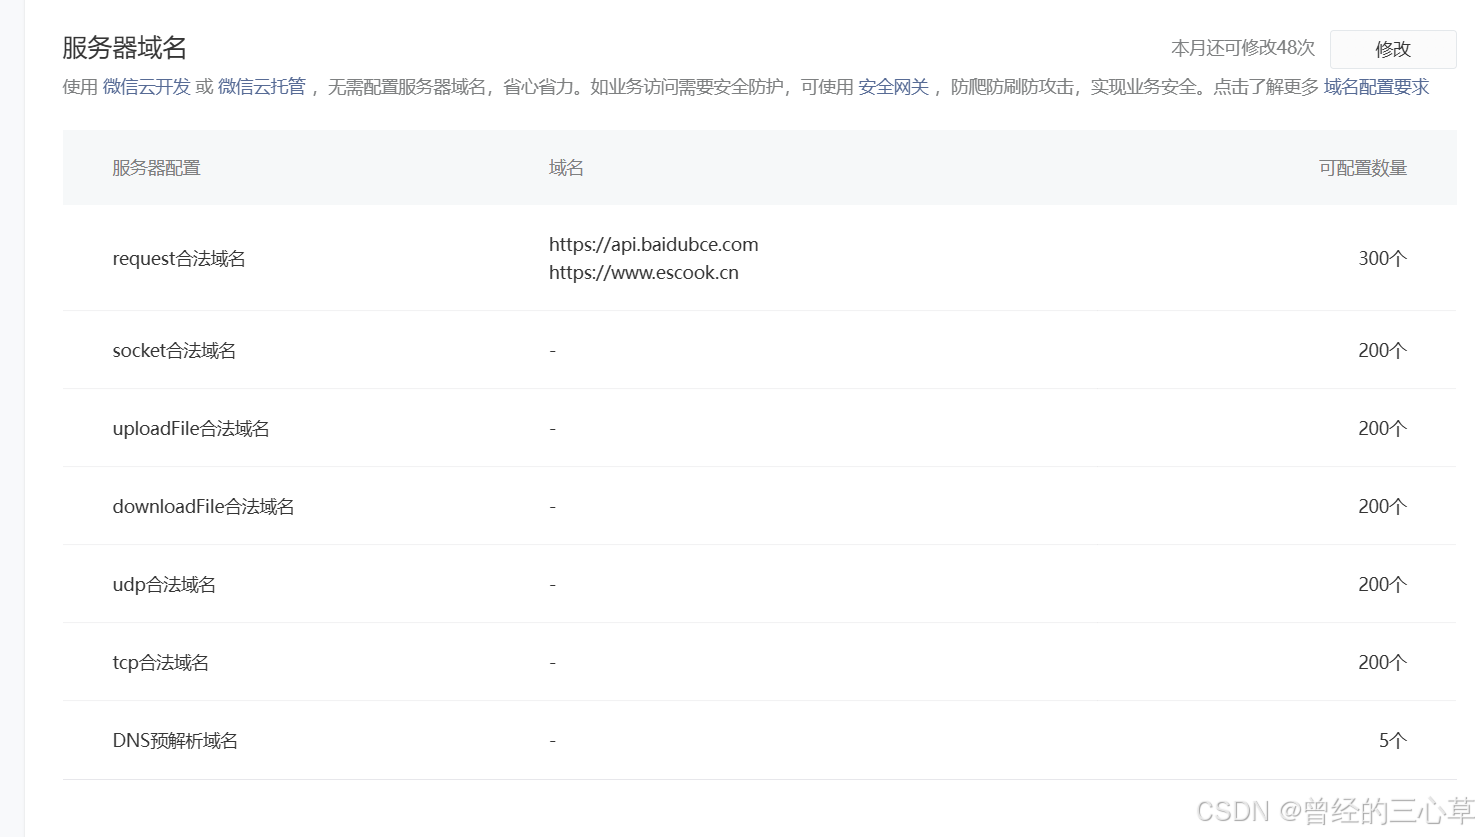This screenshot has height=837, width=1479.
Task: Click the 服务器配置 column header
Action: click(156, 168)
